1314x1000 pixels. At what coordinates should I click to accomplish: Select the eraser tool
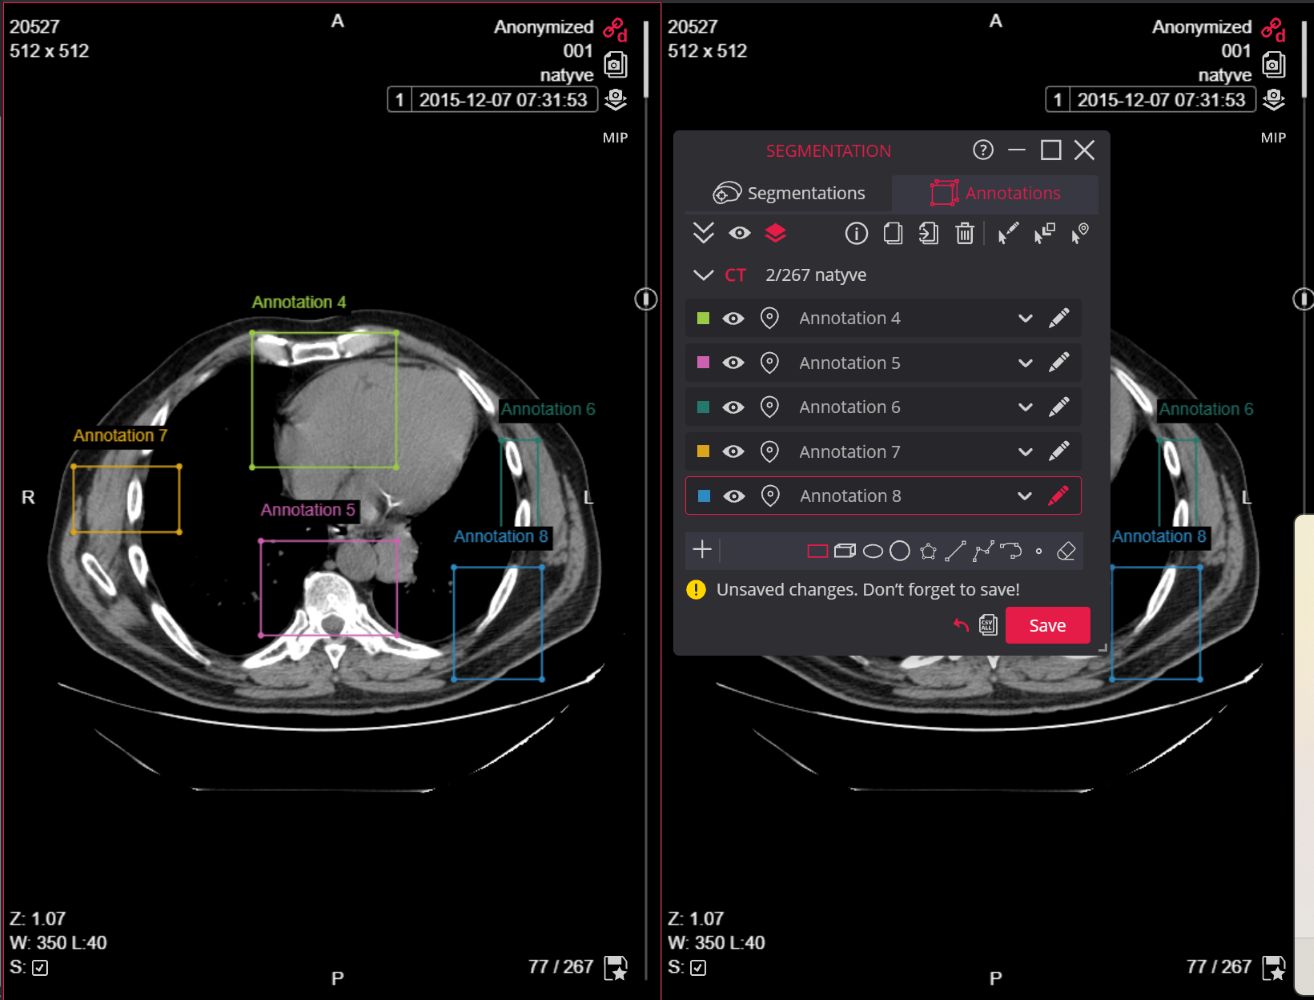point(1066,551)
